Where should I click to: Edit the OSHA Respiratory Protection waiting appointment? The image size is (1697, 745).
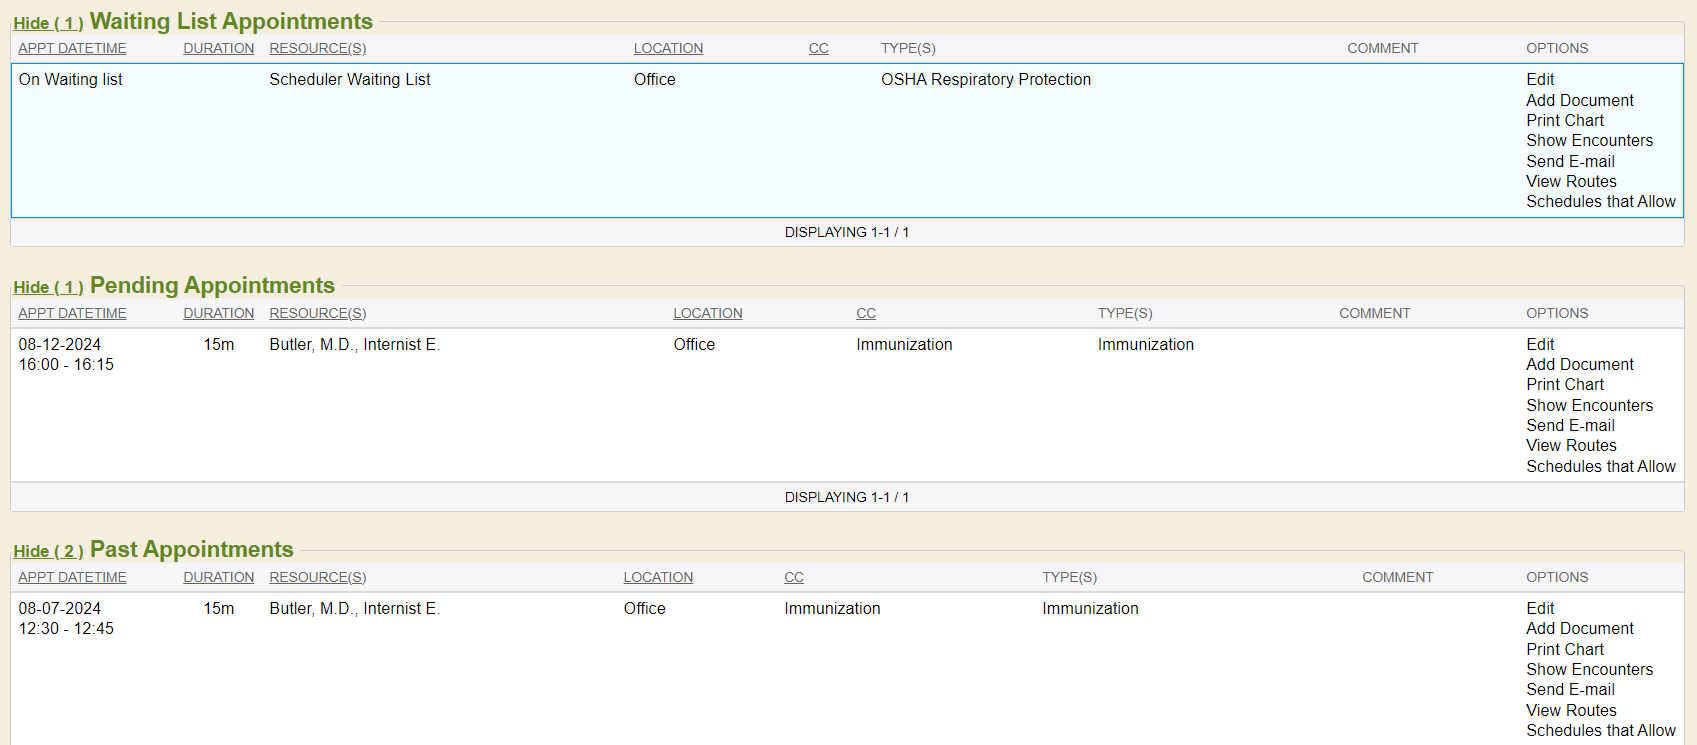tap(1539, 79)
